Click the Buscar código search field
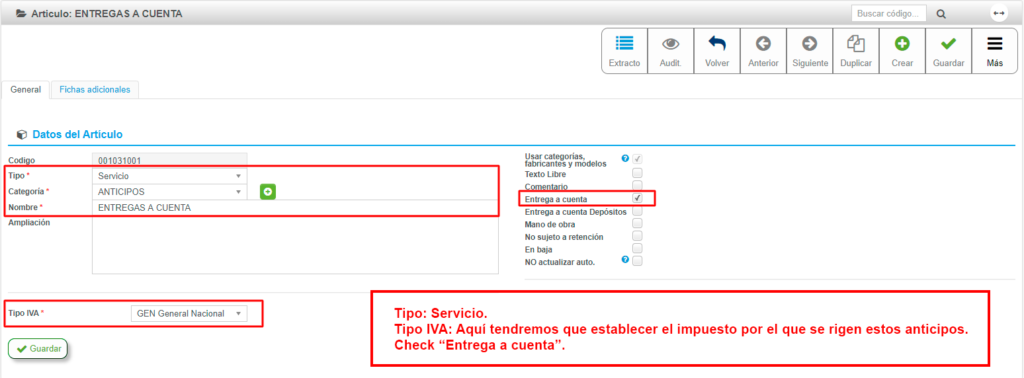This screenshot has width=1024, height=378. tap(889, 14)
